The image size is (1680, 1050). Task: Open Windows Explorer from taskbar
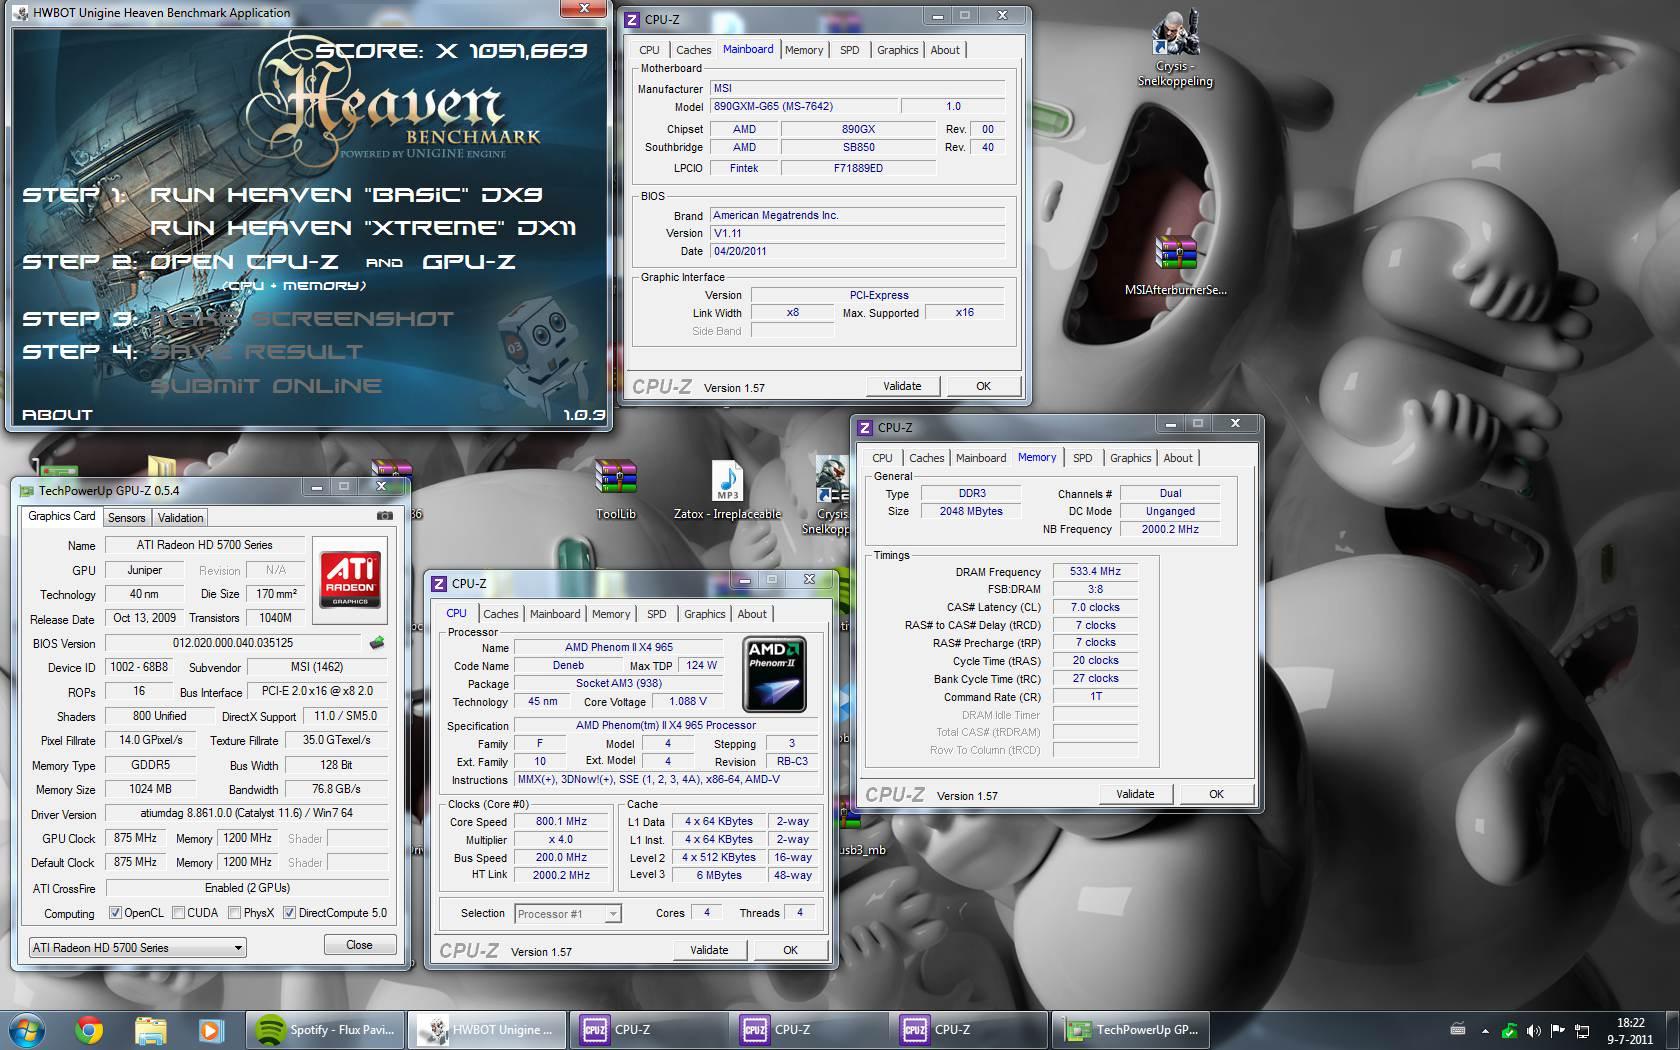[150, 1030]
